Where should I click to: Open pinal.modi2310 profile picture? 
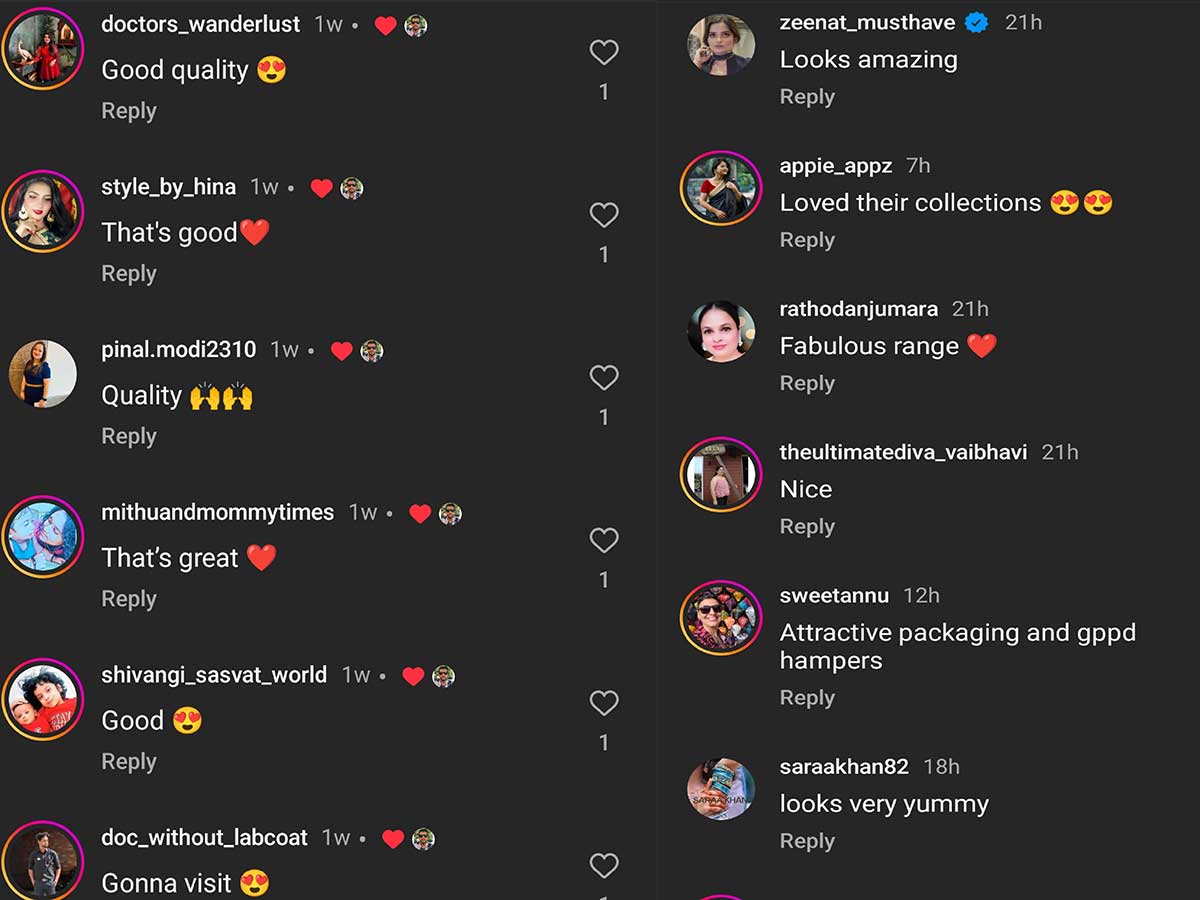pos(42,374)
